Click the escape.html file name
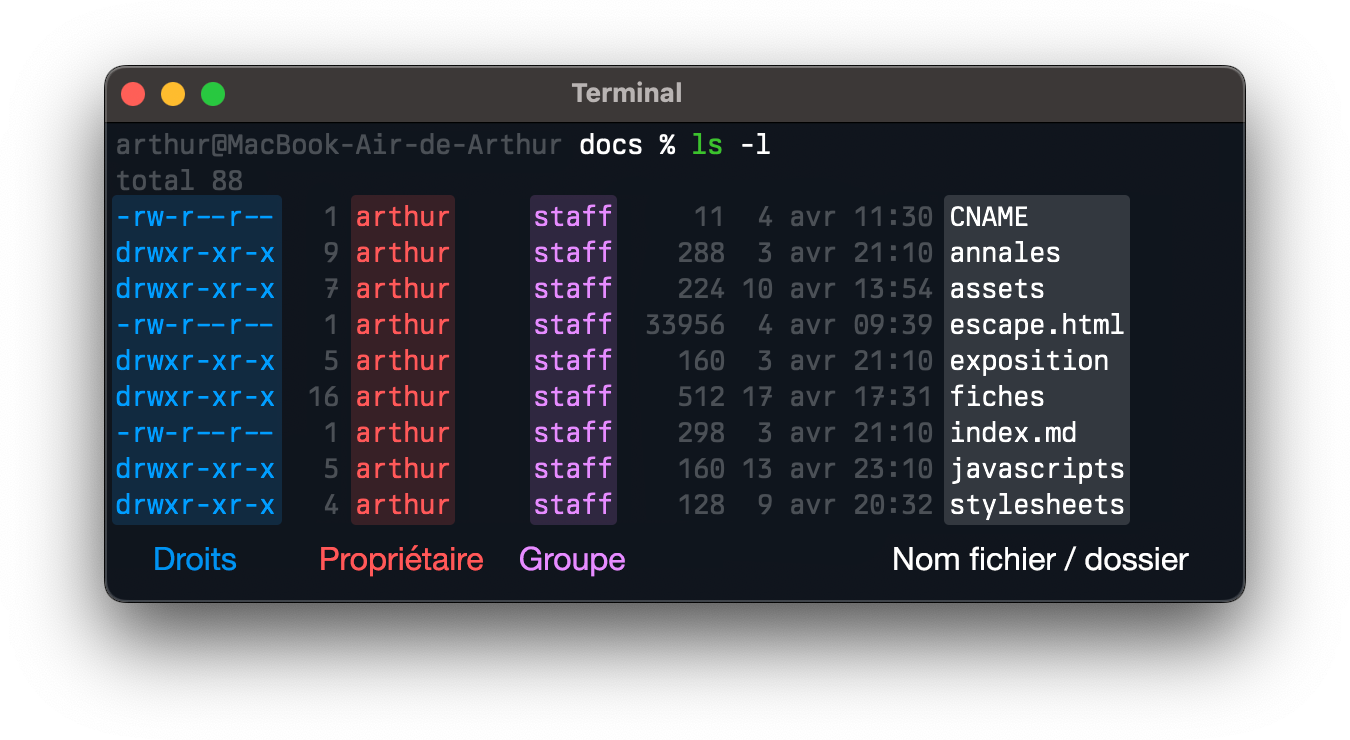The height and width of the screenshot is (740, 1350). tap(1037, 325)
